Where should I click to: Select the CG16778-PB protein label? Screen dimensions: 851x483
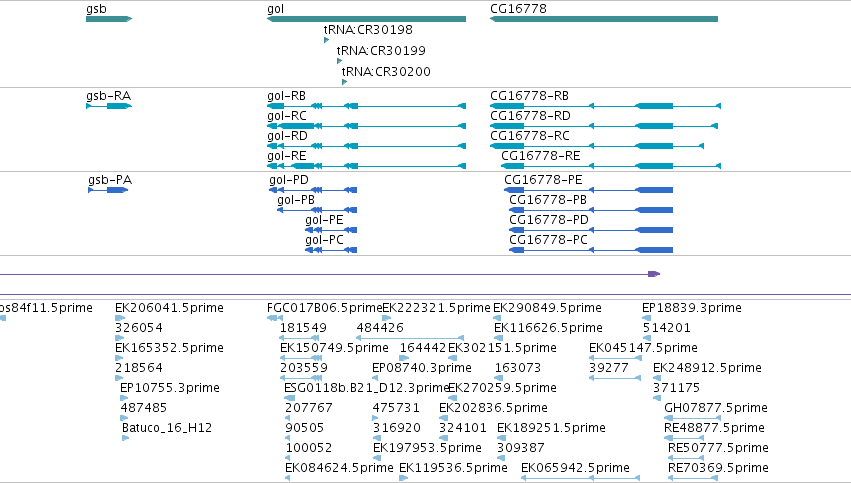548,200
